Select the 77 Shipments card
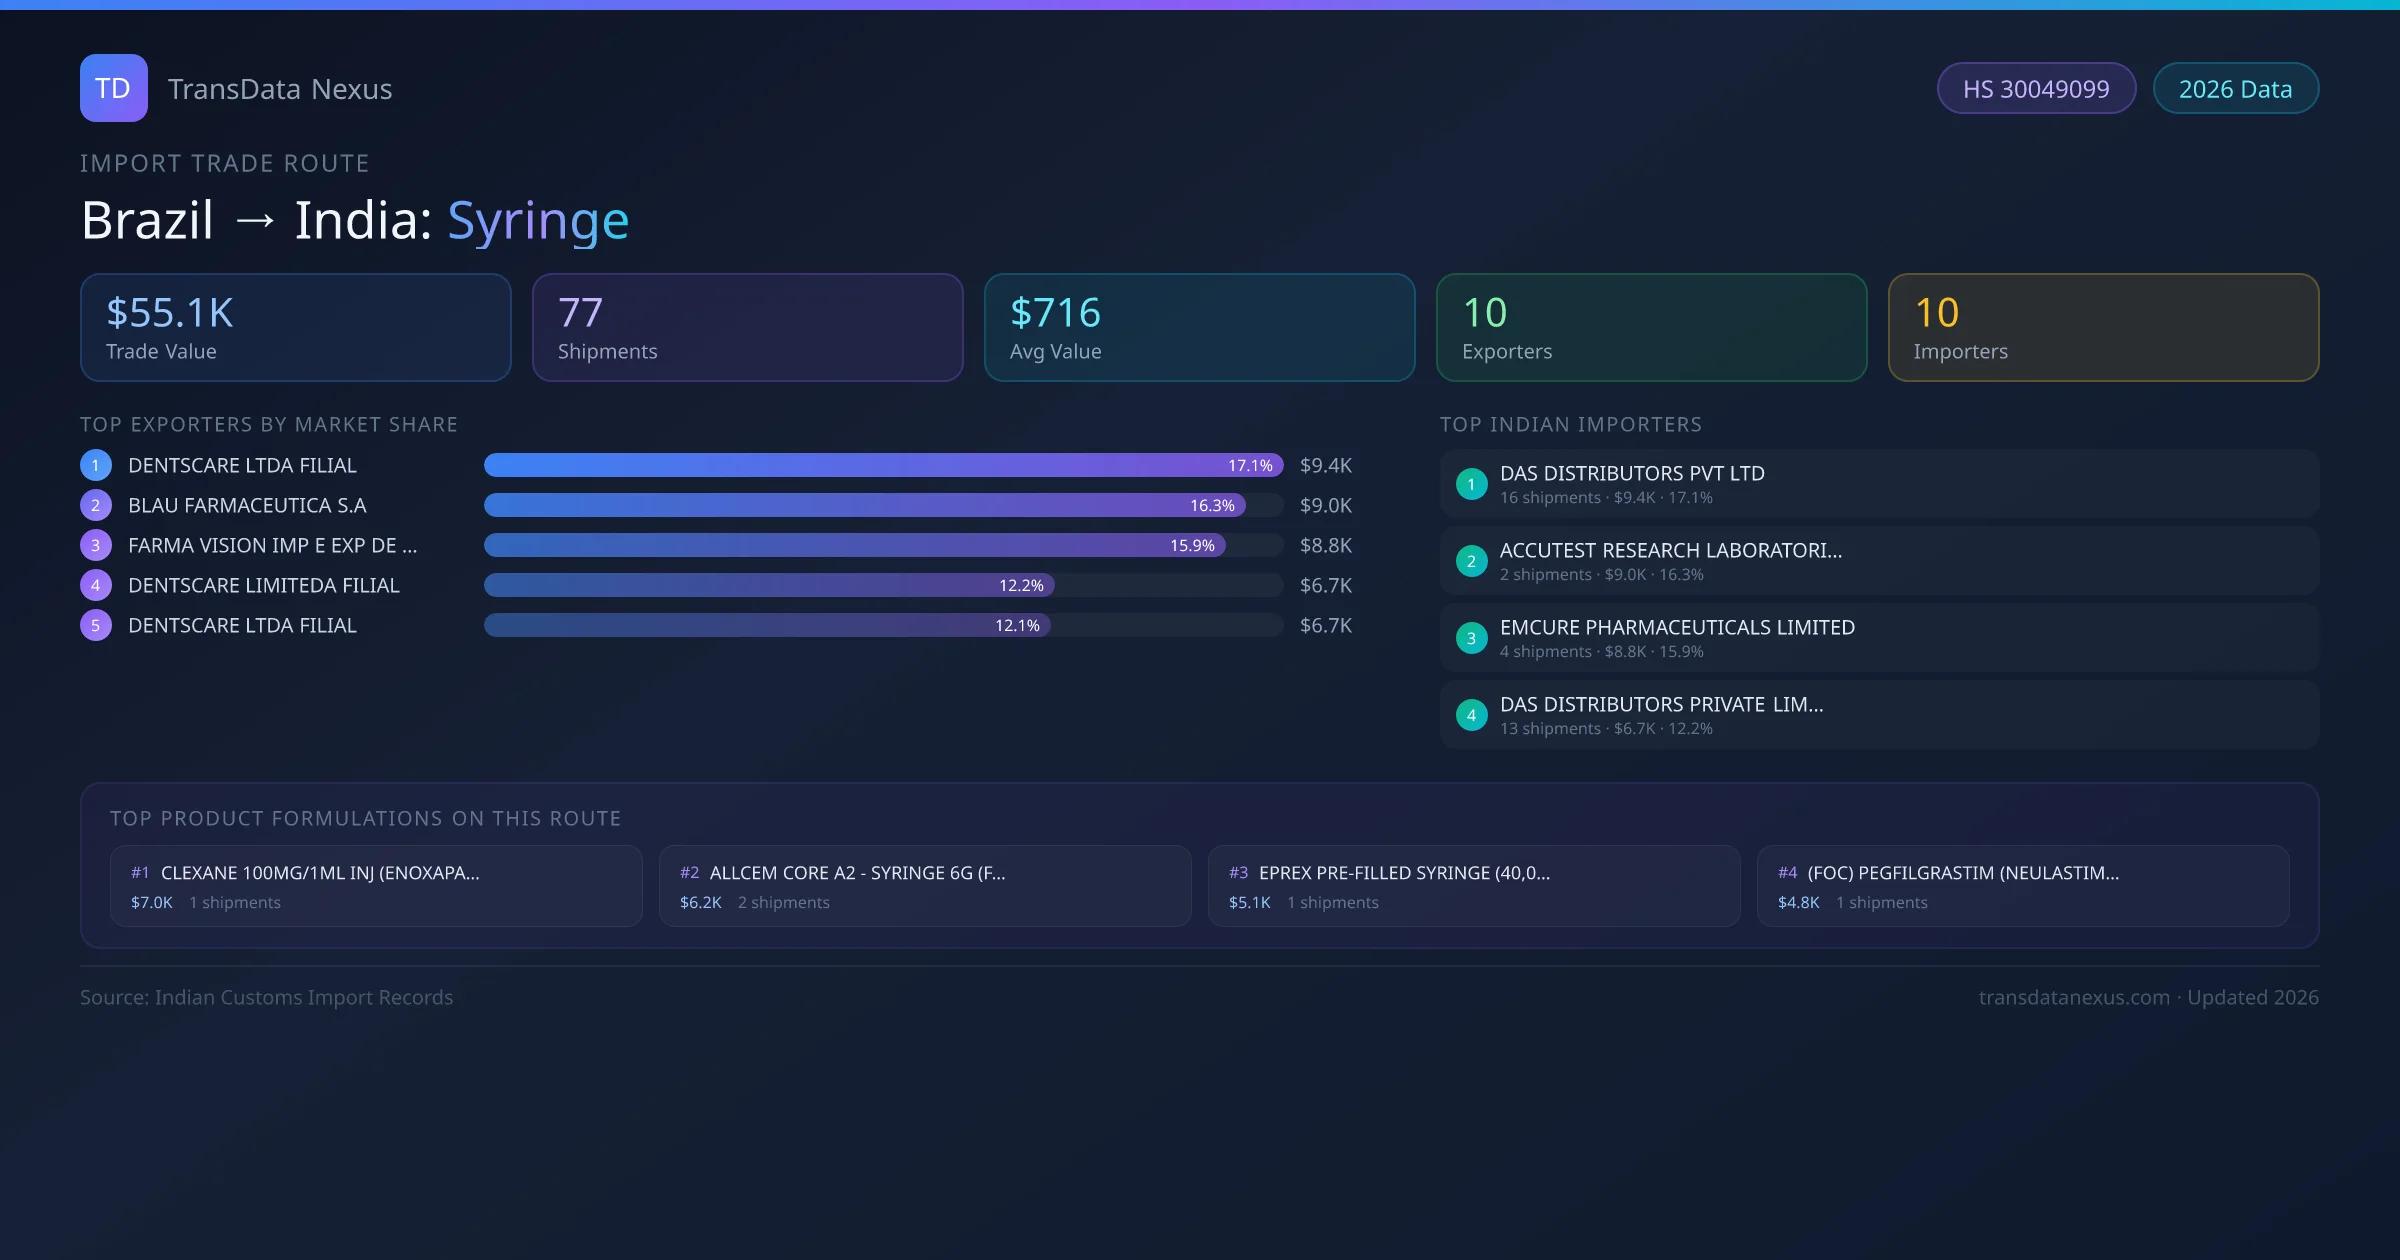Image resolution: width=2400 pixels, height=1260 pixels. [747, 328]
